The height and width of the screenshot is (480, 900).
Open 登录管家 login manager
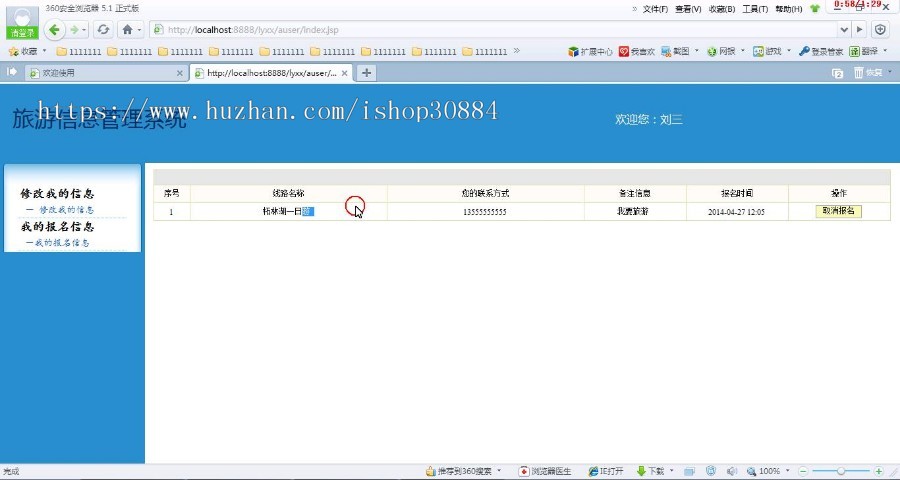tap(821, 51)
